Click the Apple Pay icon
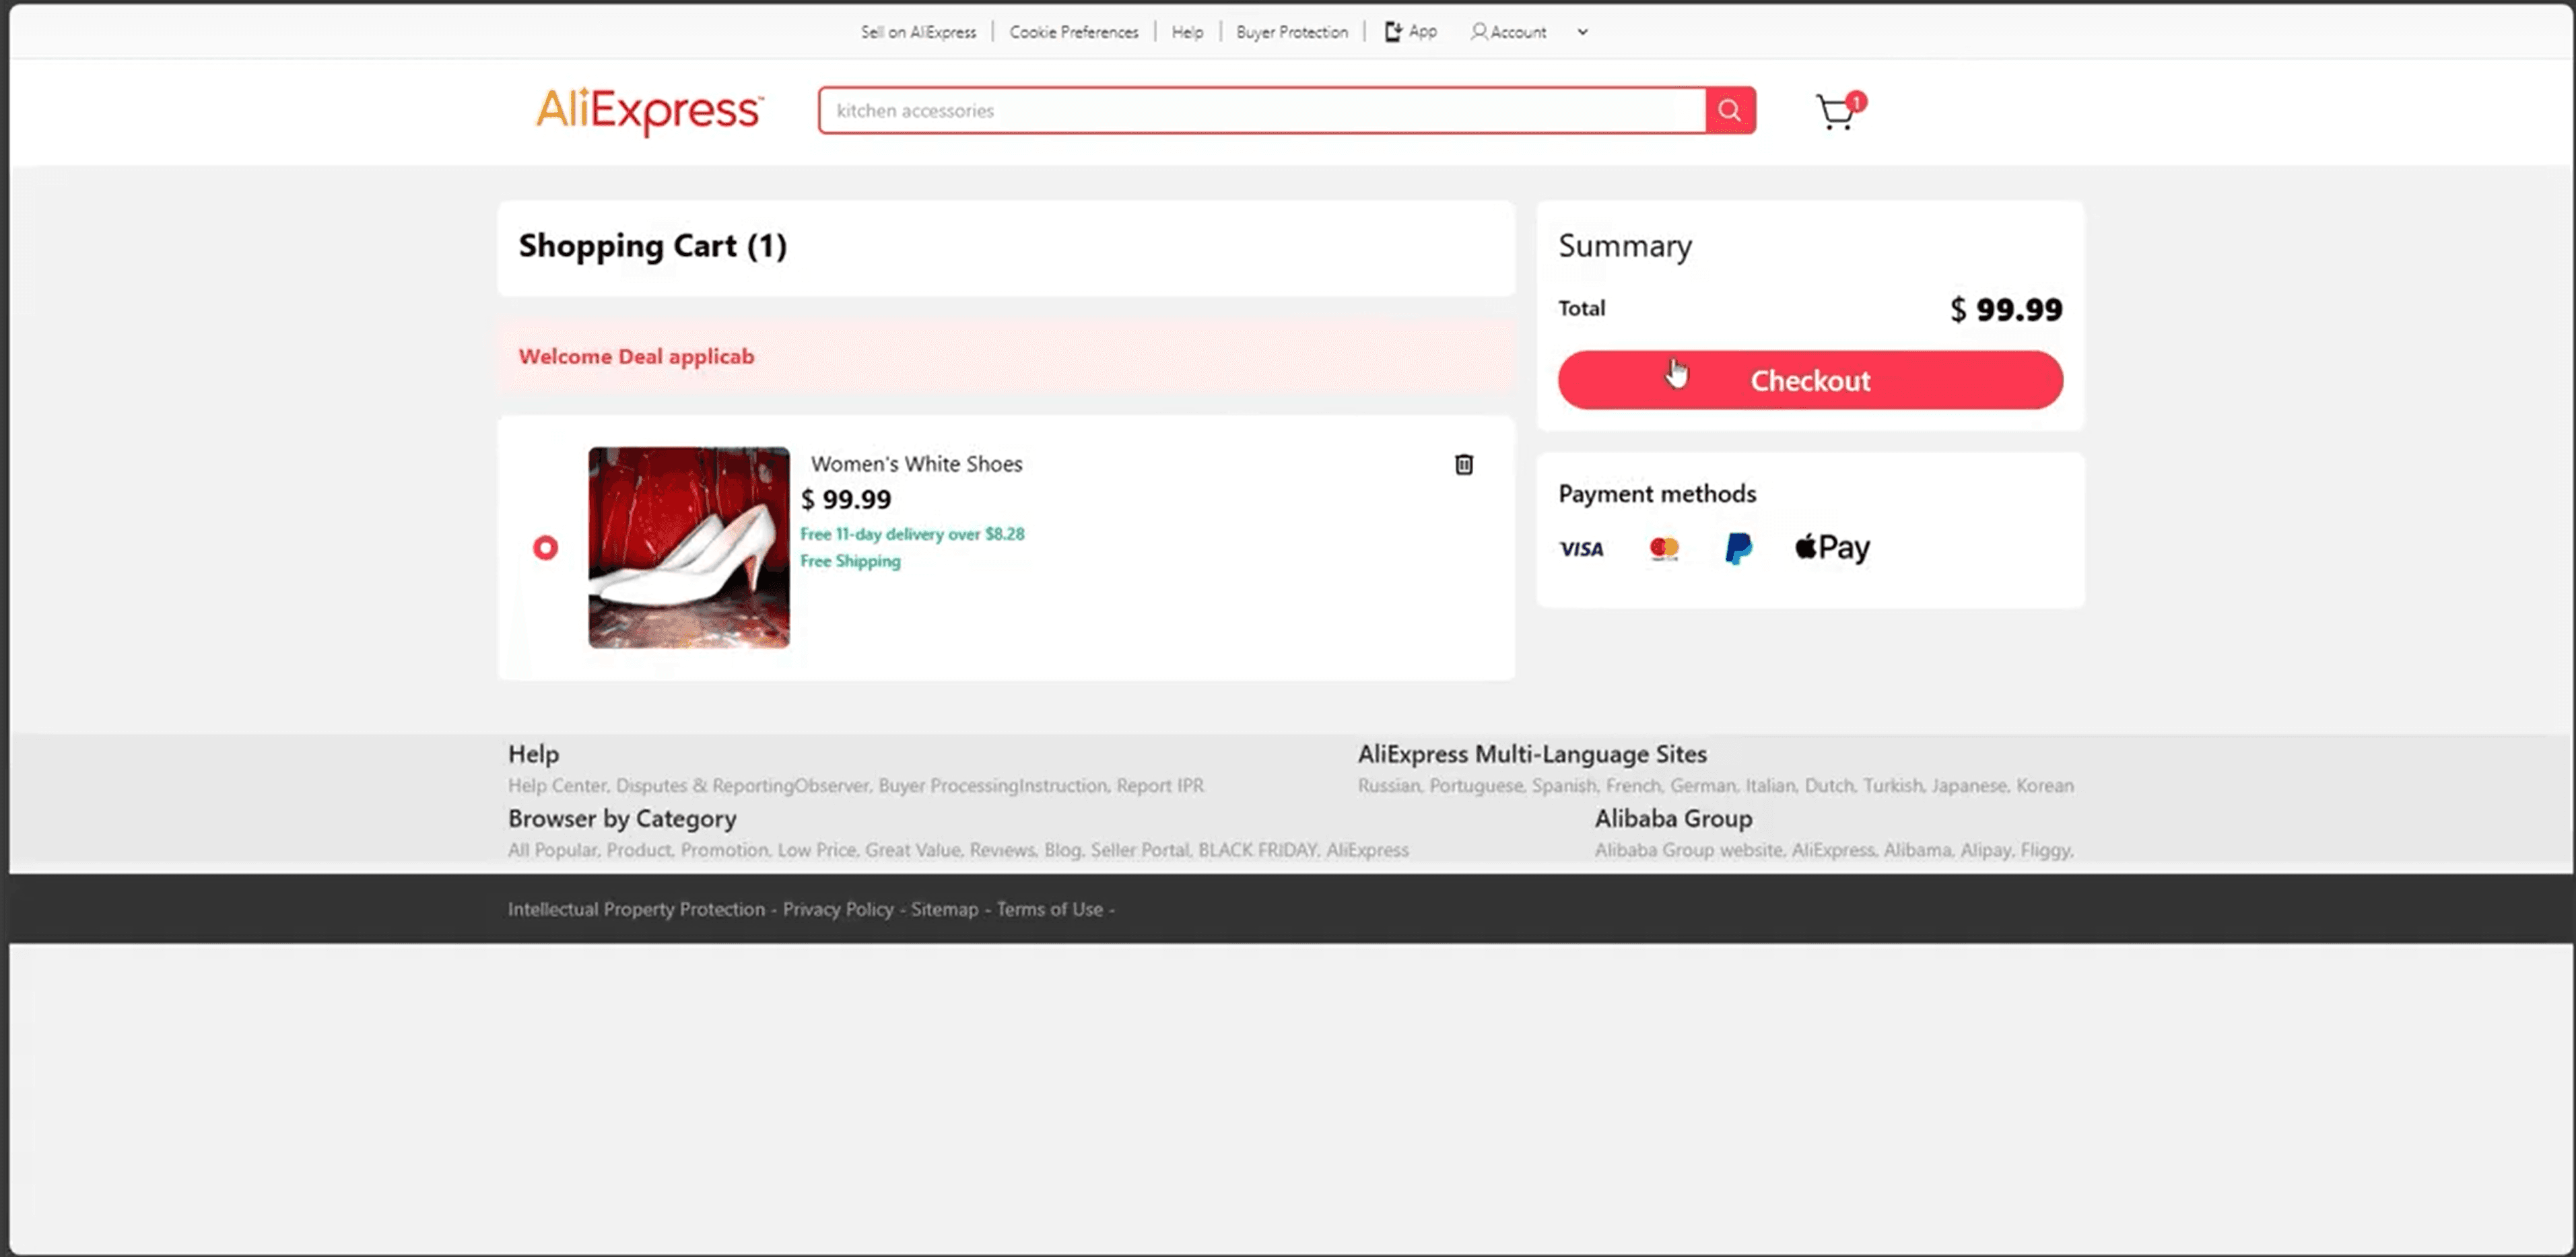 [1832, 548]
